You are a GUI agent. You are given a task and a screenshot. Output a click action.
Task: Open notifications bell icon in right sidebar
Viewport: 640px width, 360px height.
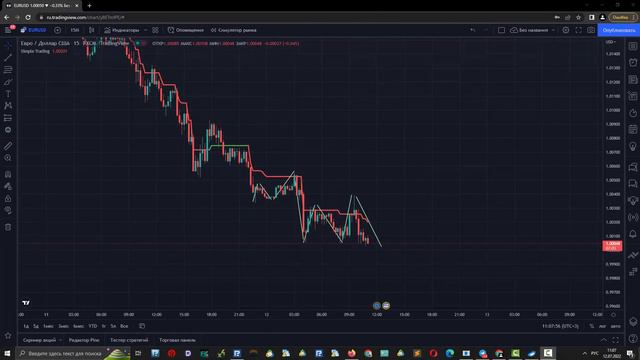[633, 234]
